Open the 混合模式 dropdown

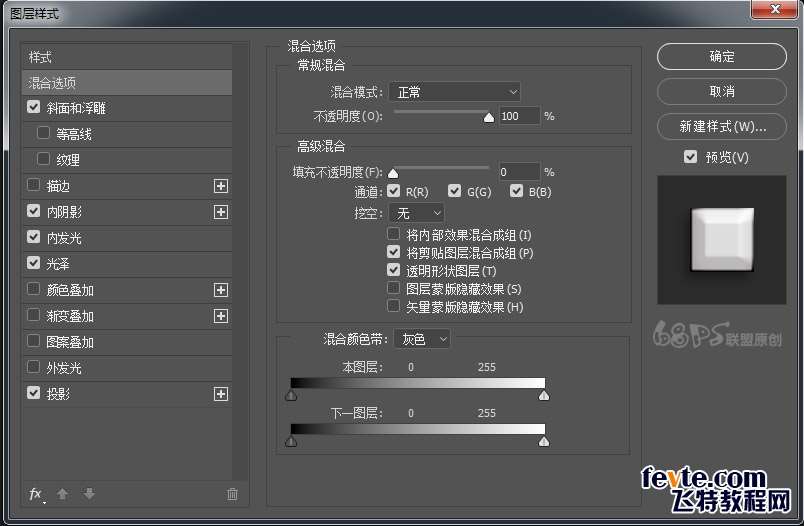point(454,92)
